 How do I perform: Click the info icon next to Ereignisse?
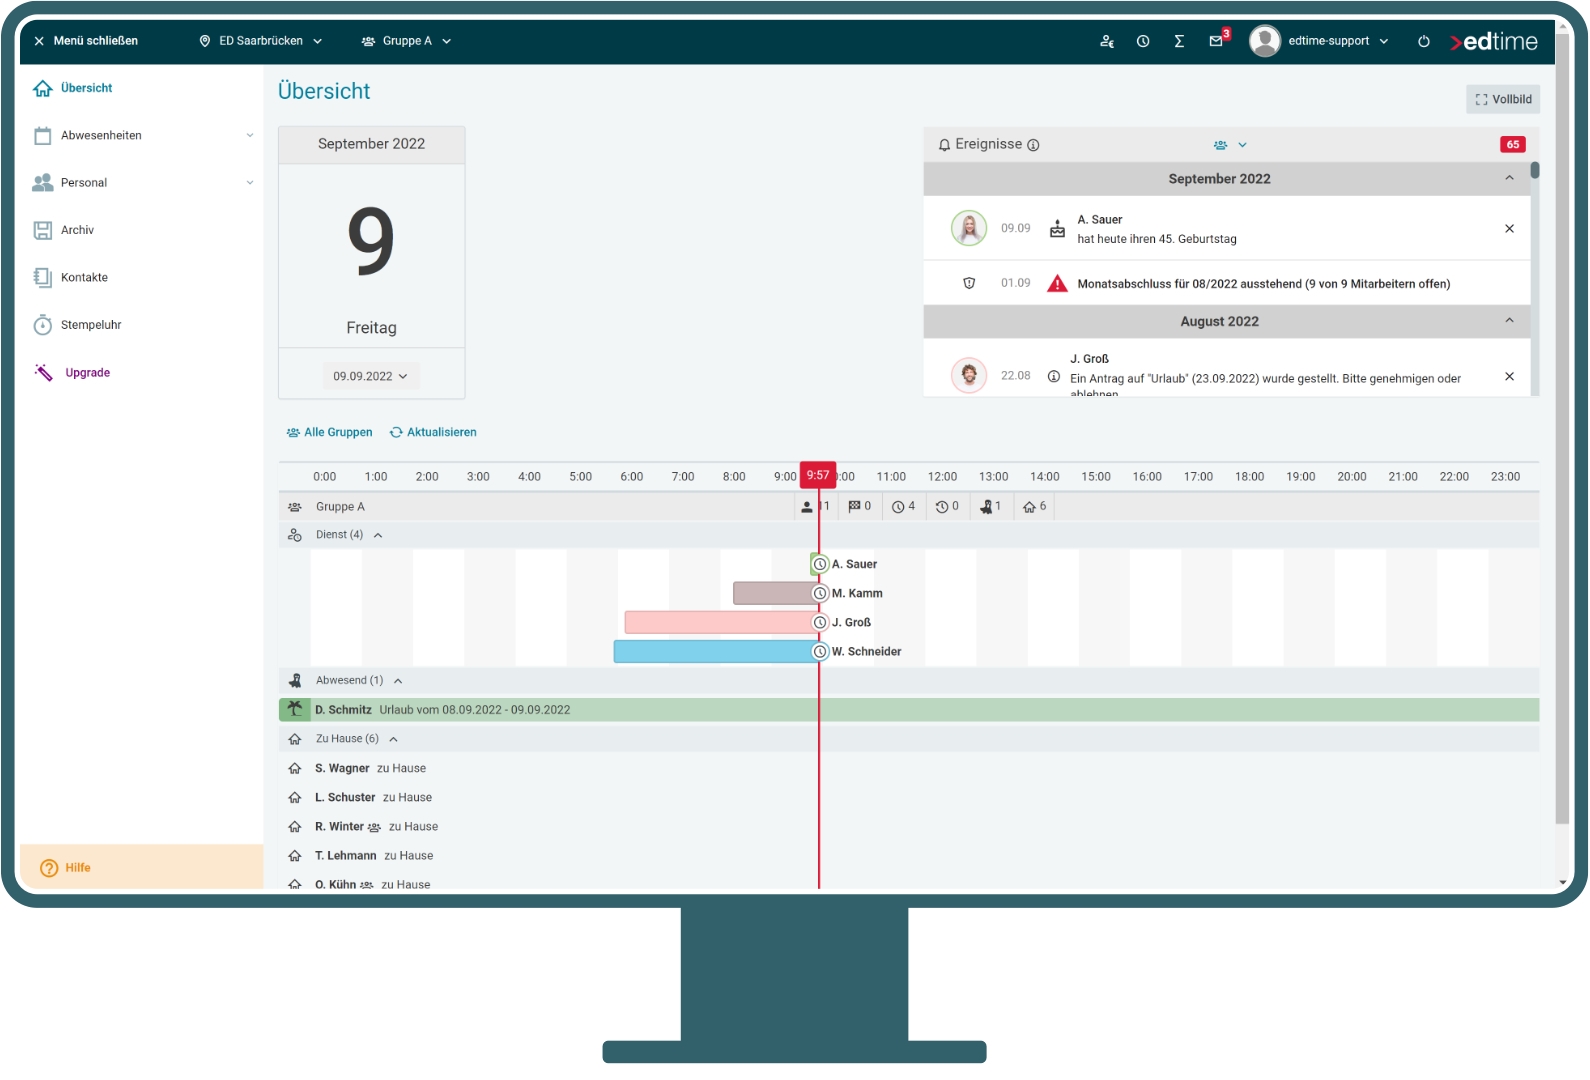[x=1033, y=145]
